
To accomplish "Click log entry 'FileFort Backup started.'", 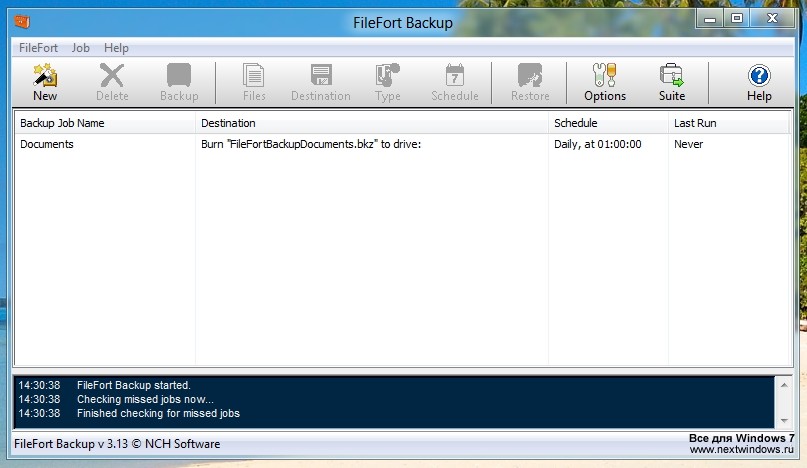I will coord(134,385).
